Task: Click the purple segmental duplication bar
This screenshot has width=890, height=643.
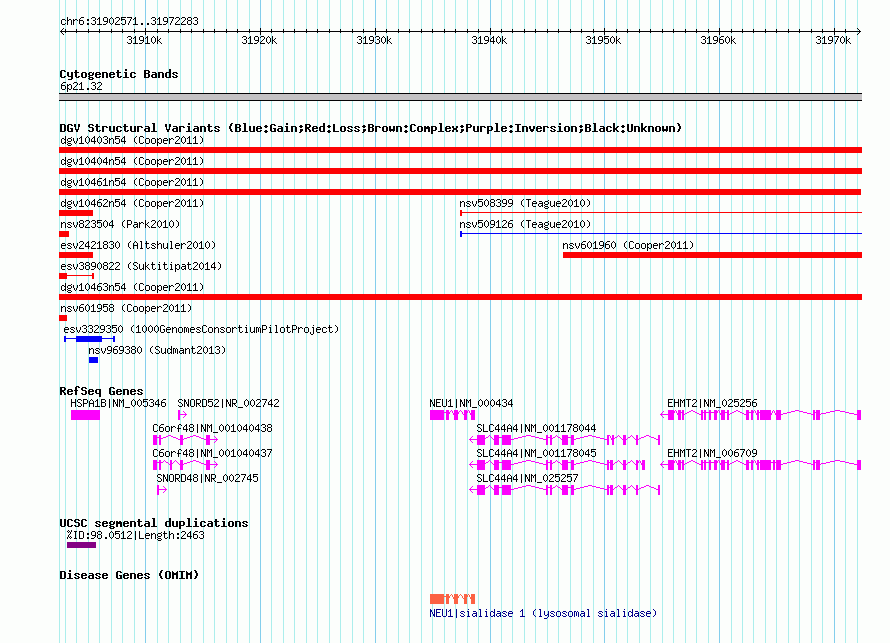Action: click(x=81, y=545)
